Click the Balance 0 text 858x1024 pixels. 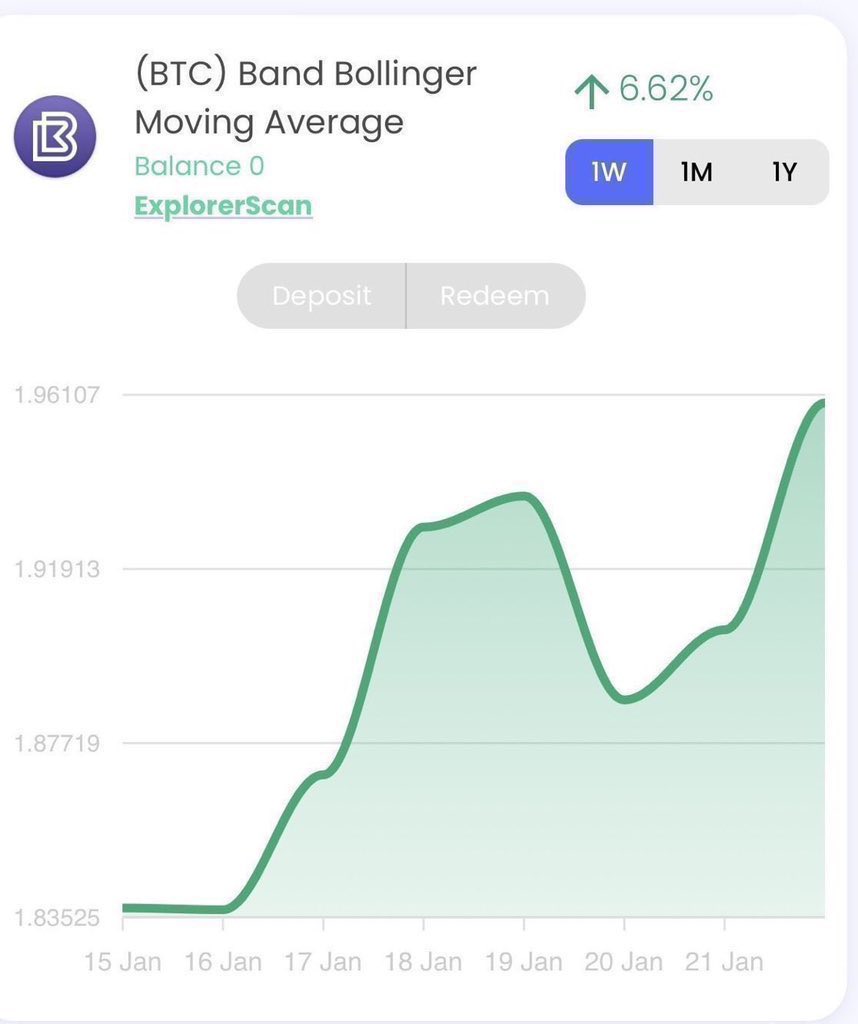tap(199, 166)
